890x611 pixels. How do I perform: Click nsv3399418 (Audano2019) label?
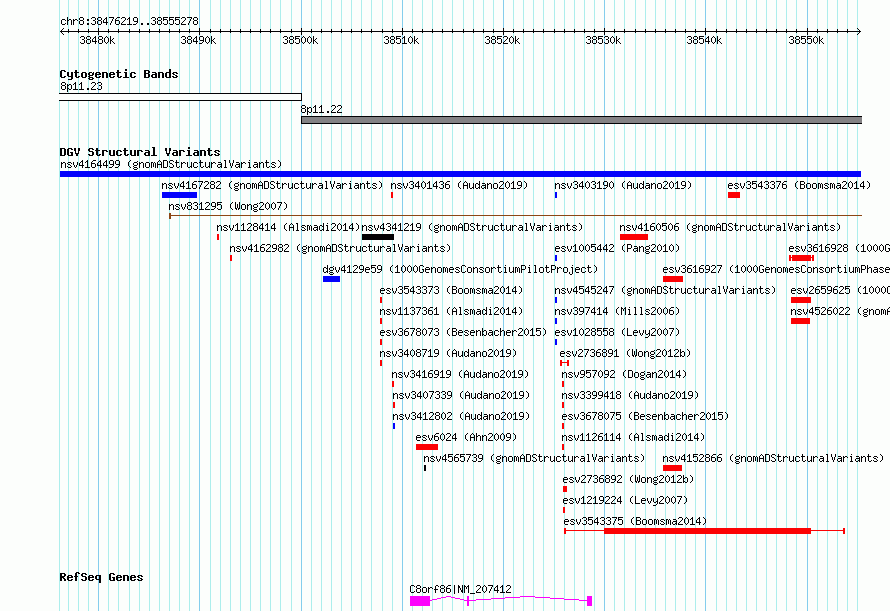pyautogui.click(x=631, y=395)
